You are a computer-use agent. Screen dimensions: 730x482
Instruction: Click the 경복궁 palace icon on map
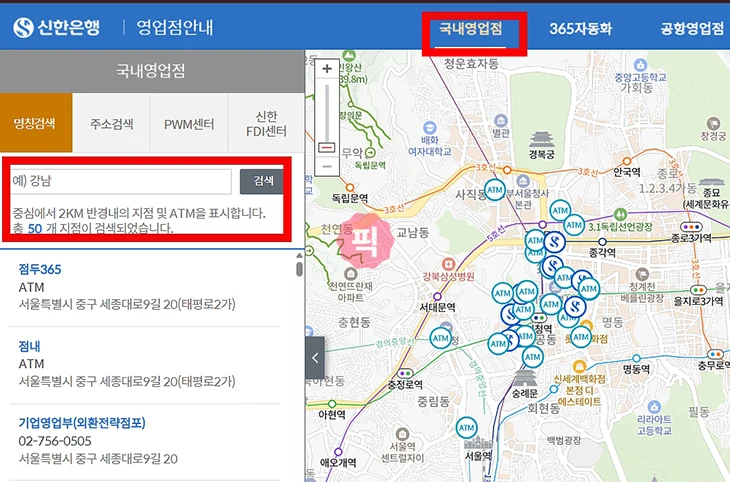[541, 140]
